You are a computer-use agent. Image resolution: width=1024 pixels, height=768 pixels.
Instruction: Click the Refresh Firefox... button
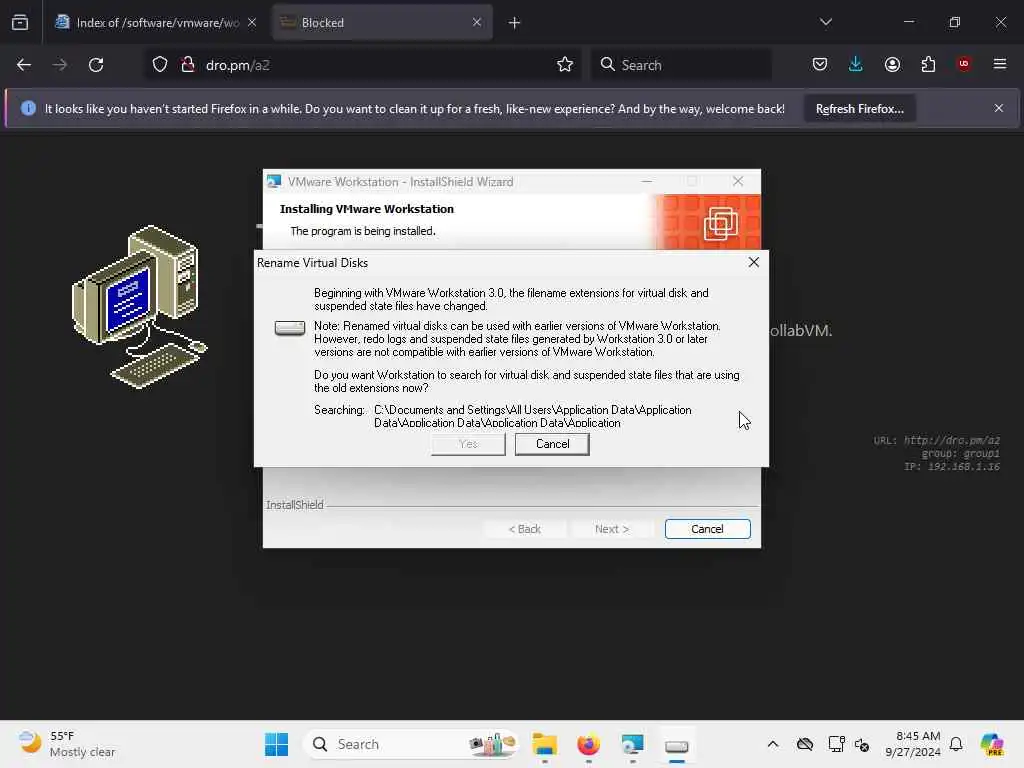tap(859, 108)
